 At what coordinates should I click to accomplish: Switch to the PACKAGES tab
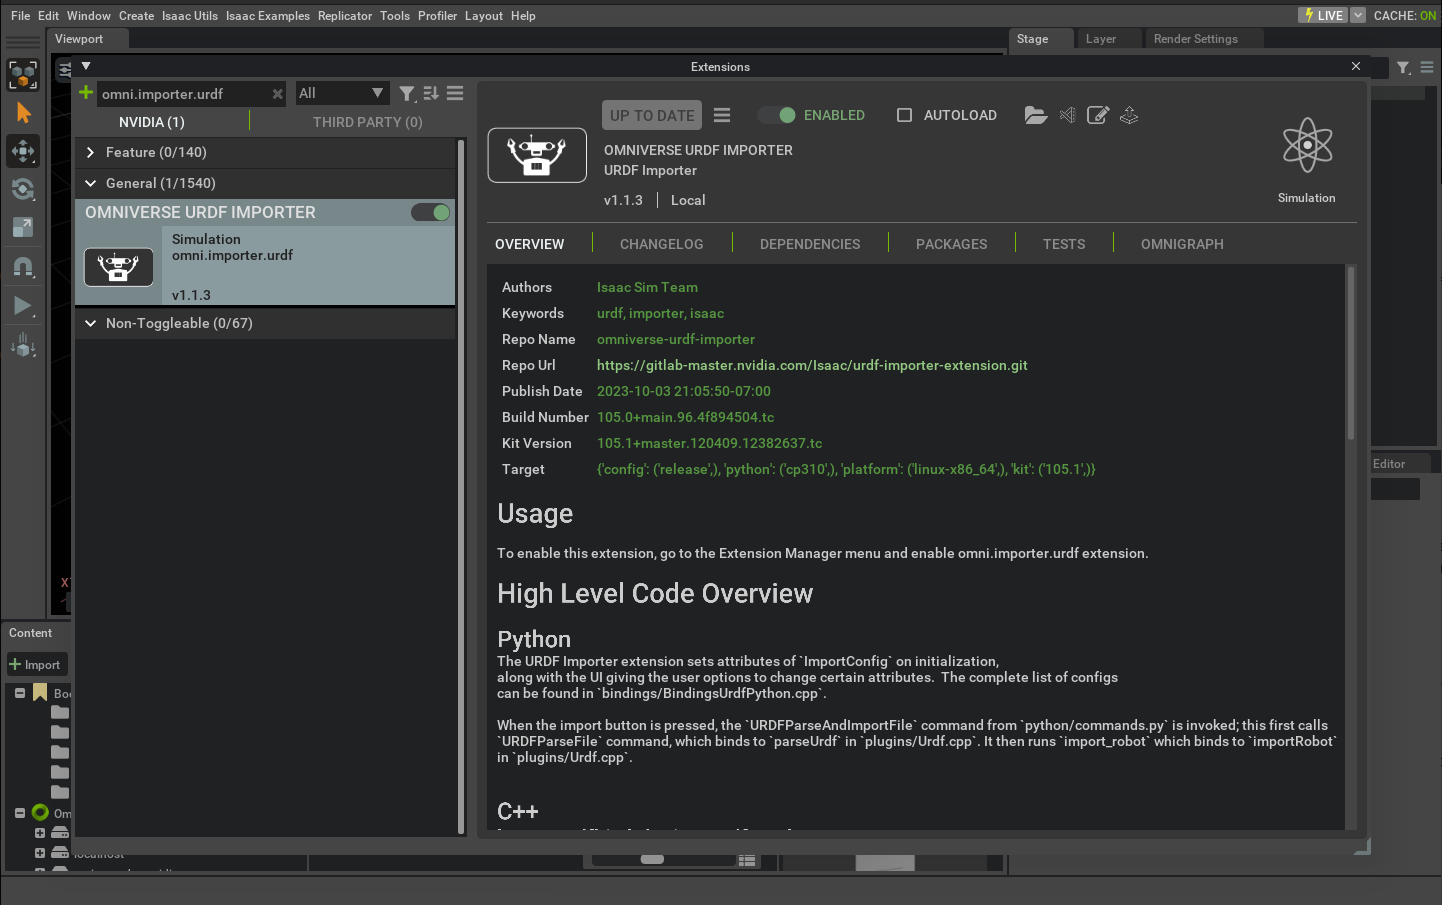click(952, 244)
